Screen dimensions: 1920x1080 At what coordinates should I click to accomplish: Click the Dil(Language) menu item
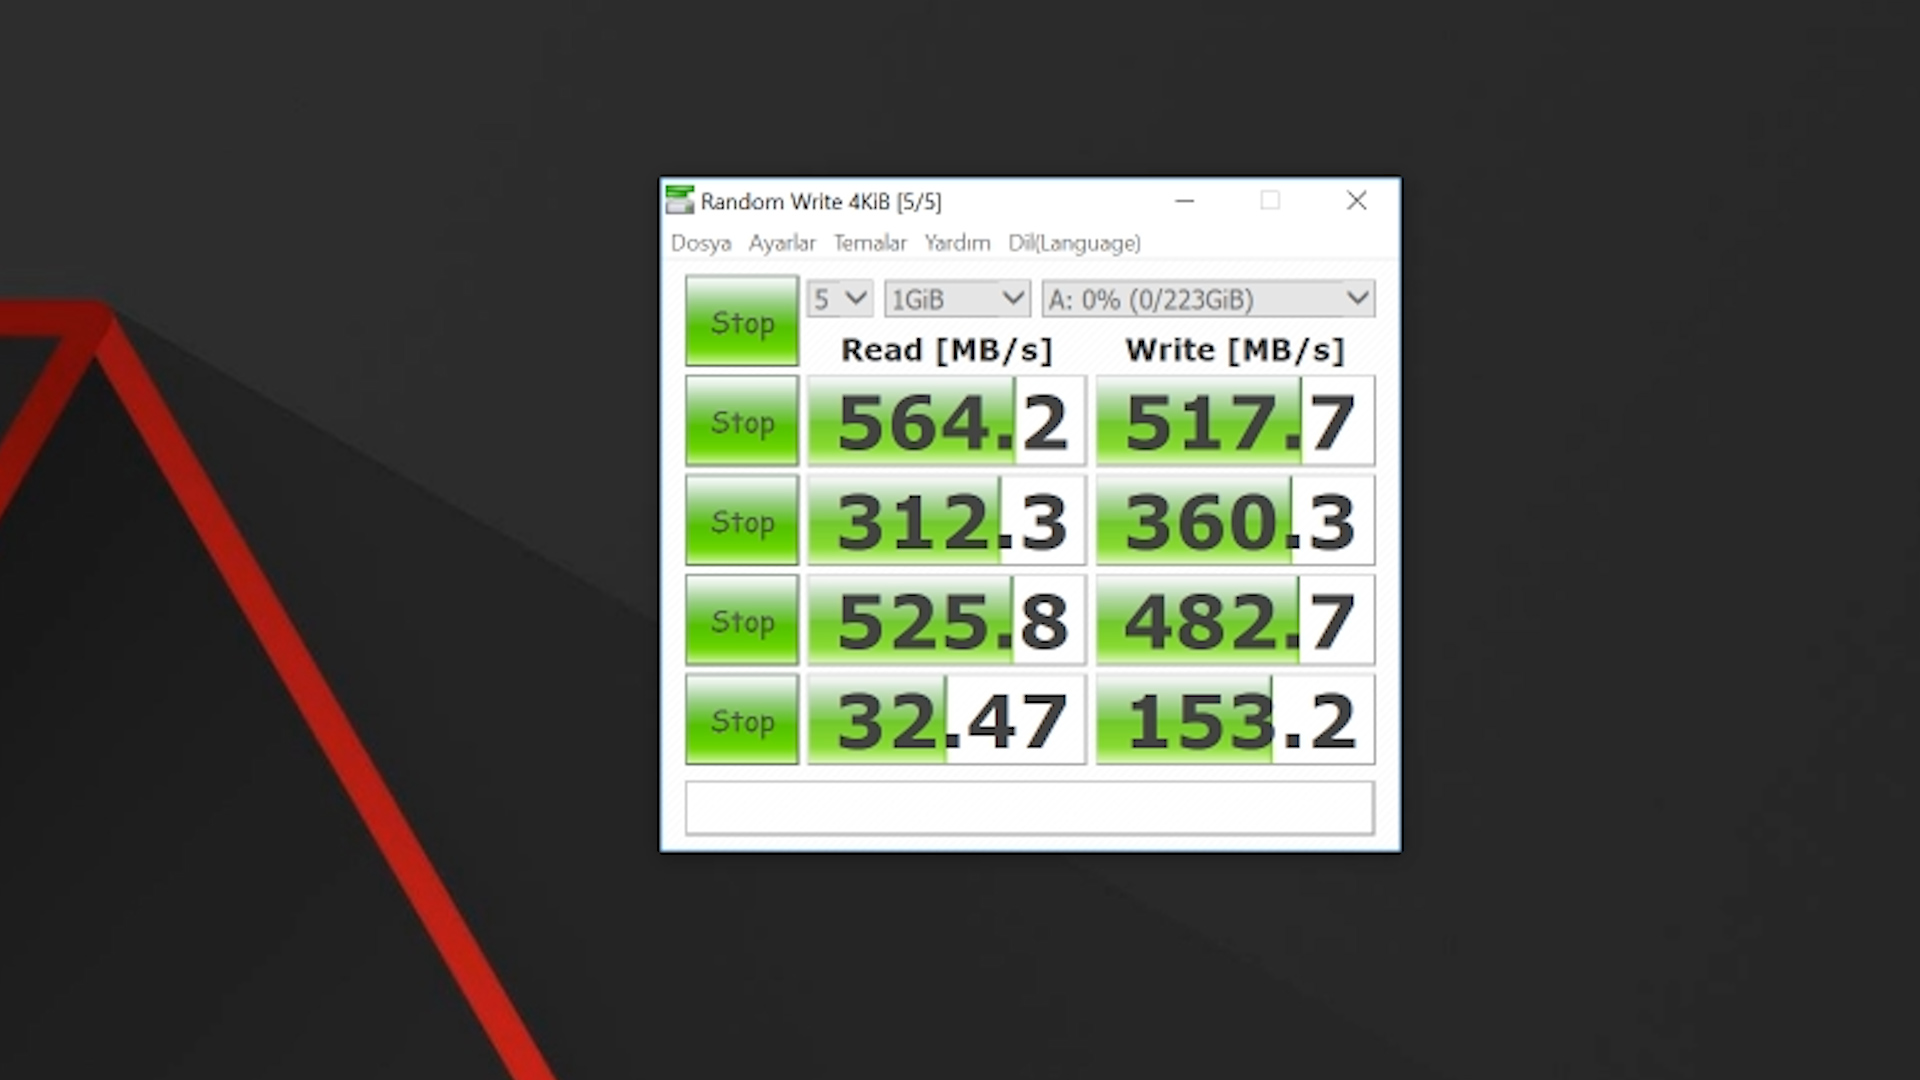click(1073, 243)
